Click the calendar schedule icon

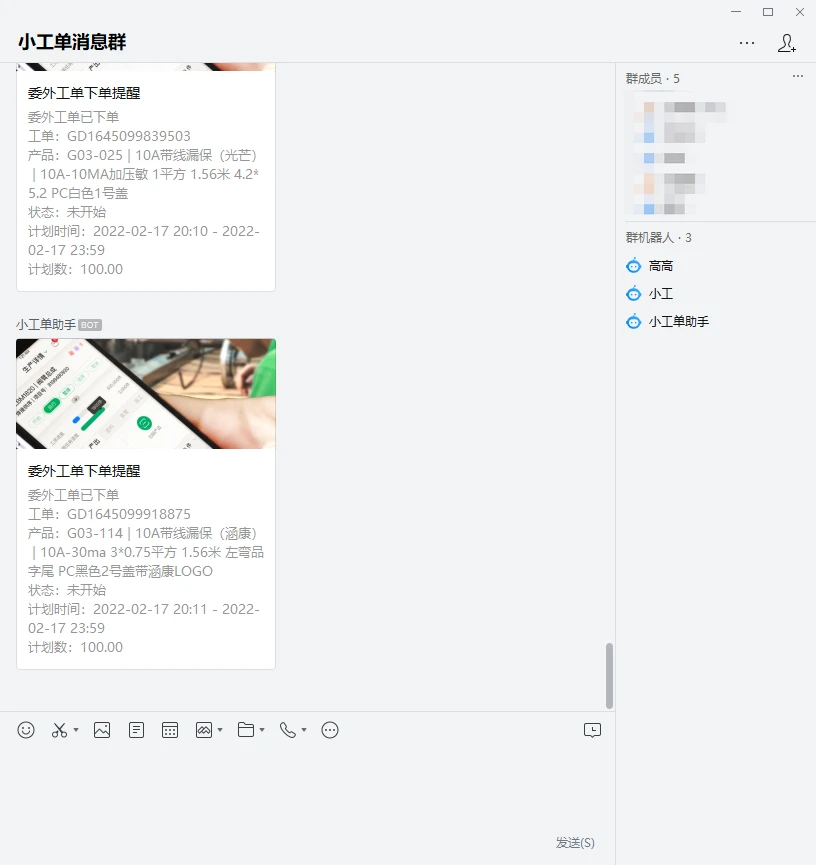(x=170, y=730)
